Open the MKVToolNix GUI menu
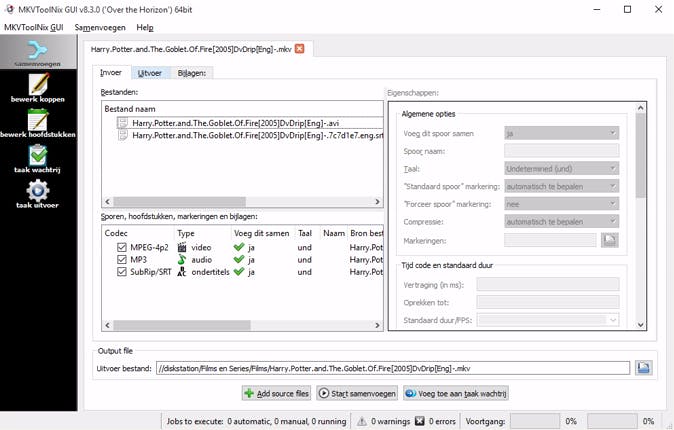 [34, 28]
